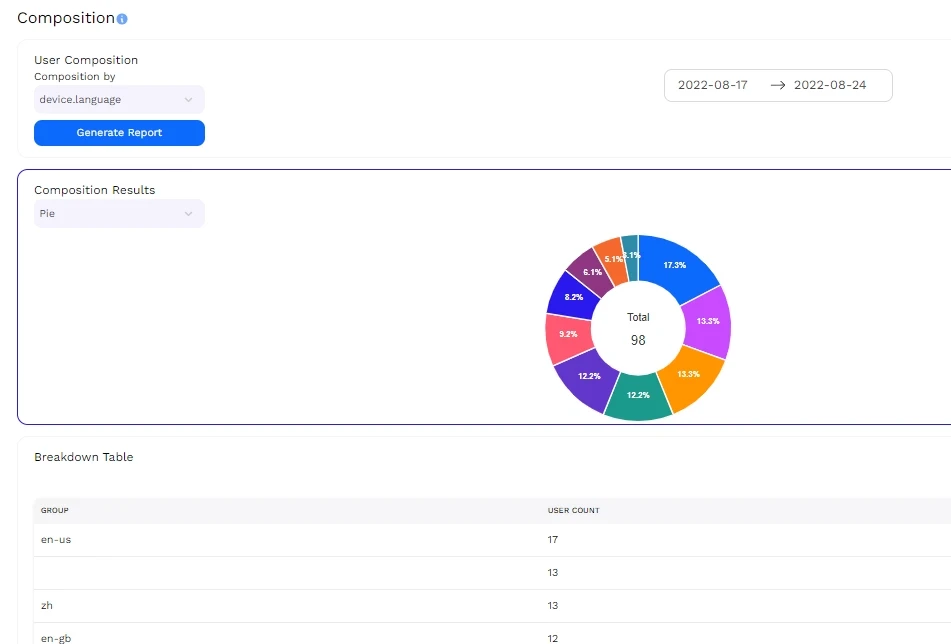Click the GROUP column header
This screenshot has width=951, height=644.
[x=55, y=511]
